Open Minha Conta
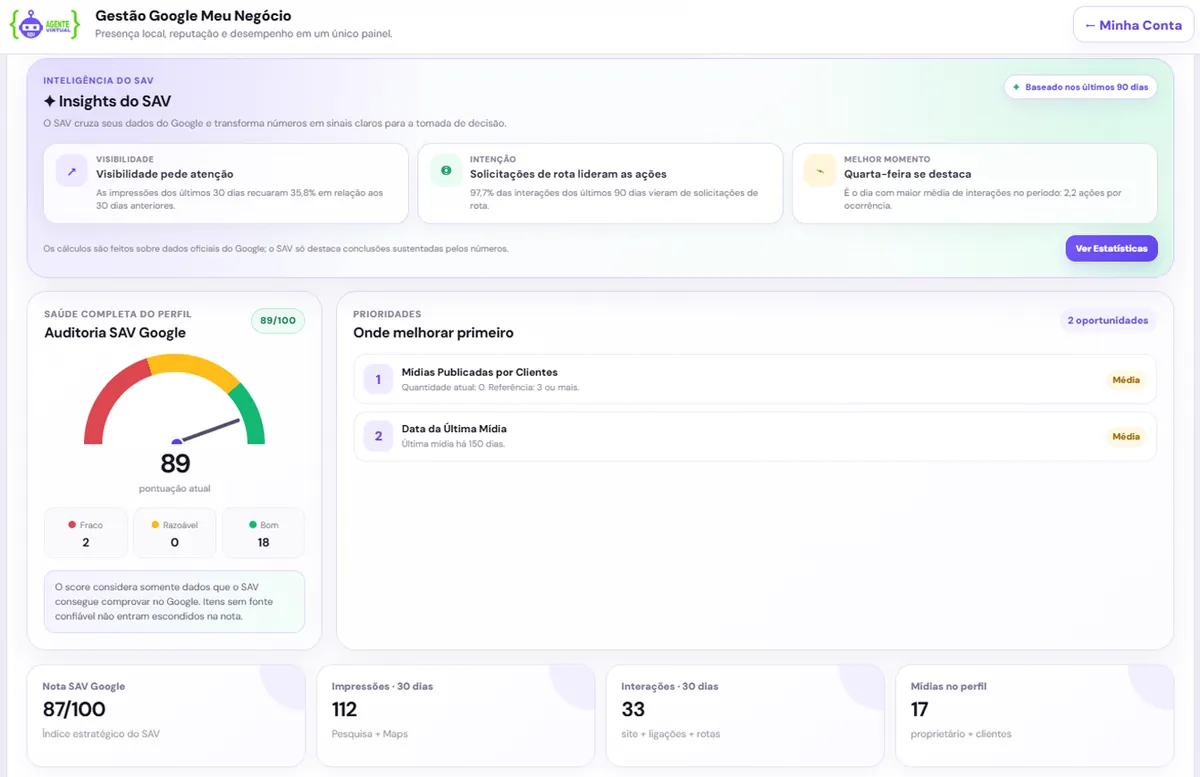This screenshot has height=777, width=1200. click(x=1133, y=25)
